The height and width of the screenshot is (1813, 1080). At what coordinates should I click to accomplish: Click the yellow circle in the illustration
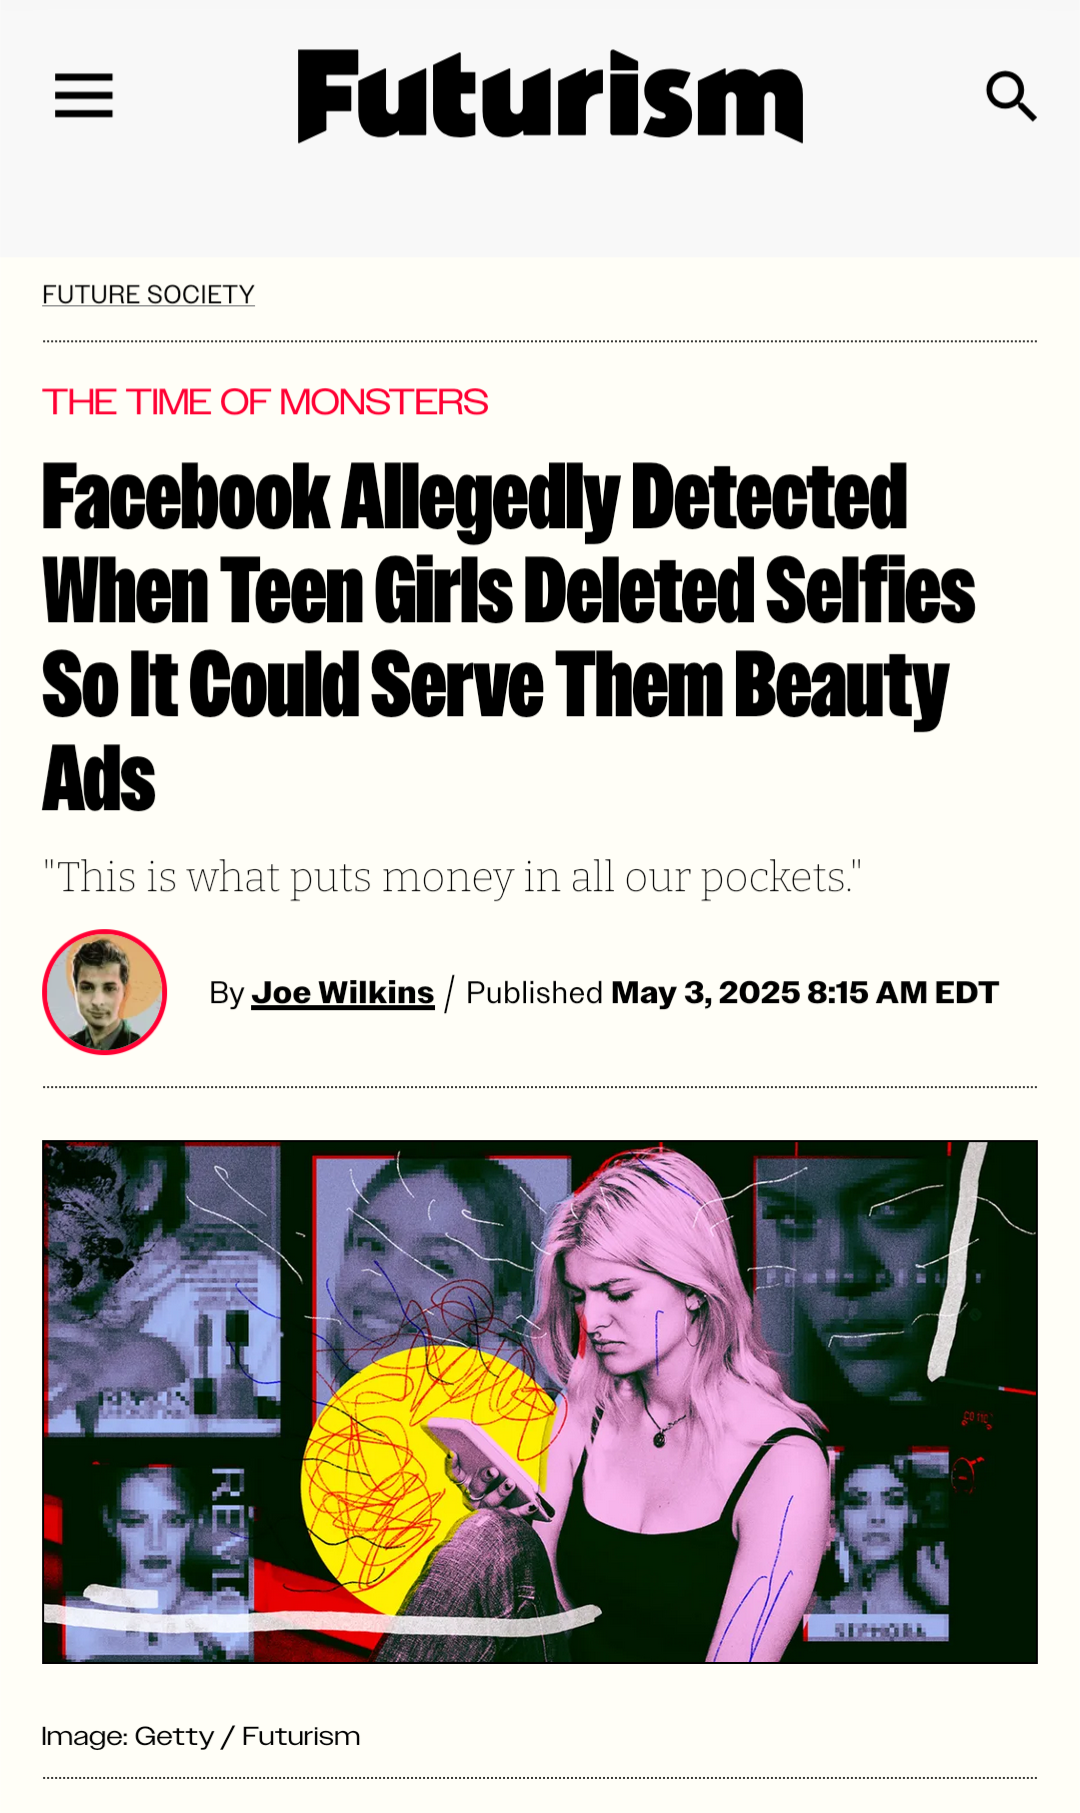click(x=420, y=1470)
